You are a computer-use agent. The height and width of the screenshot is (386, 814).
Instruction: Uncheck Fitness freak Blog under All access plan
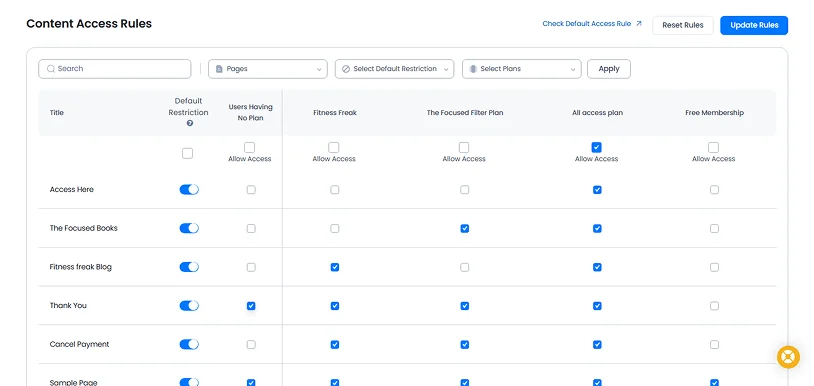pyautogui.click(x=597, y=267)
